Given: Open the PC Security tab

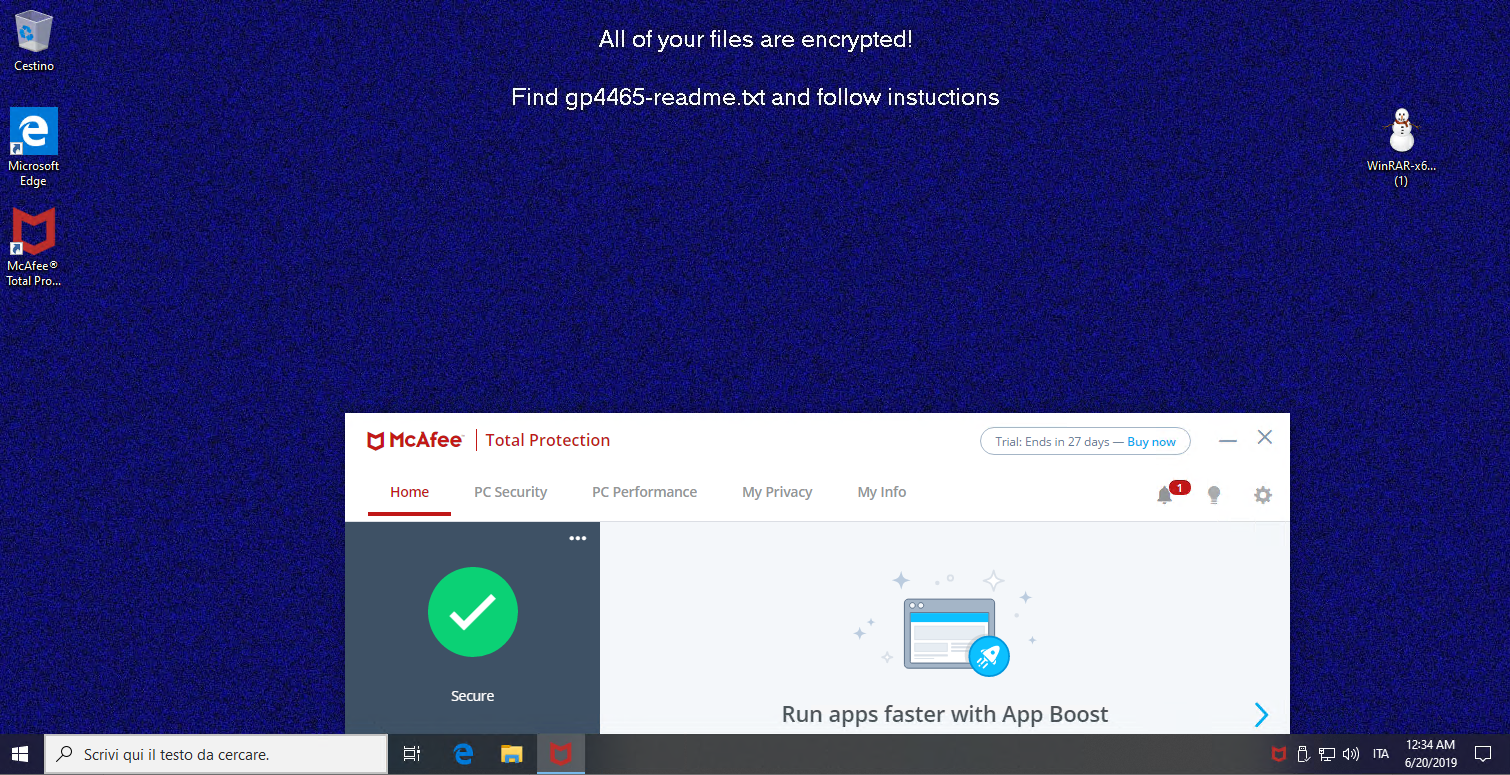Looking at the screenshot, I should (x=510, y=492).
